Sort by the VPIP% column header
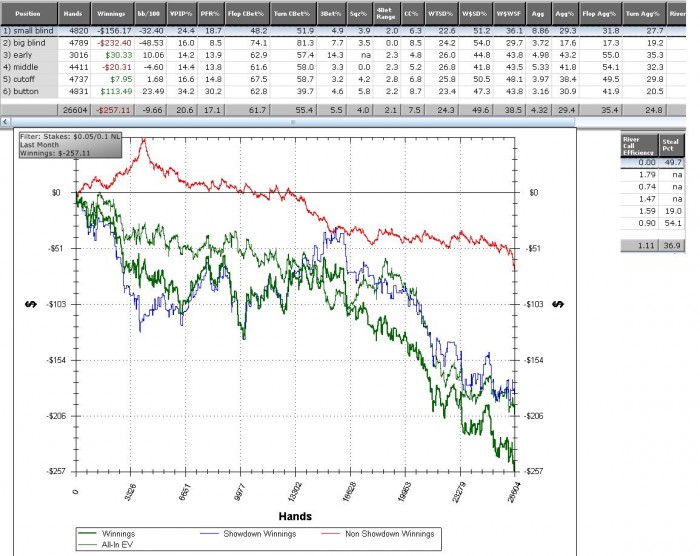Viewport: 700px width, 556px height. (182, 14)
